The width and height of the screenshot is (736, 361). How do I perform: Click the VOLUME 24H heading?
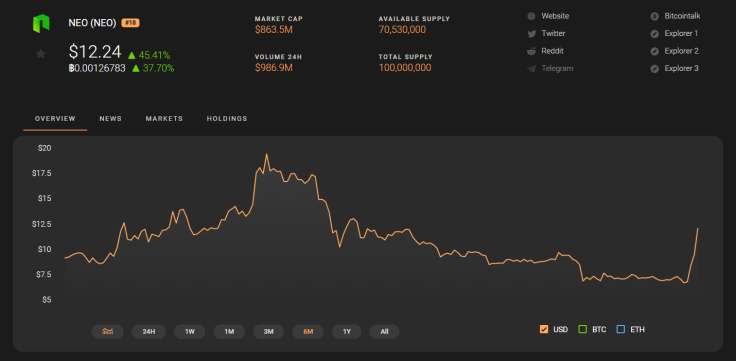point(278,57)
